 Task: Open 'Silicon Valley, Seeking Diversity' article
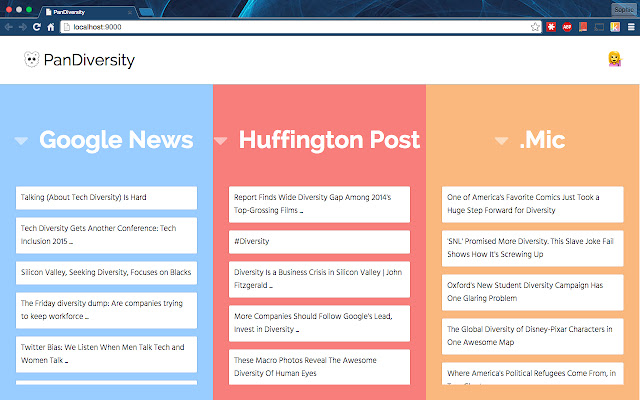tap(107, 273)
